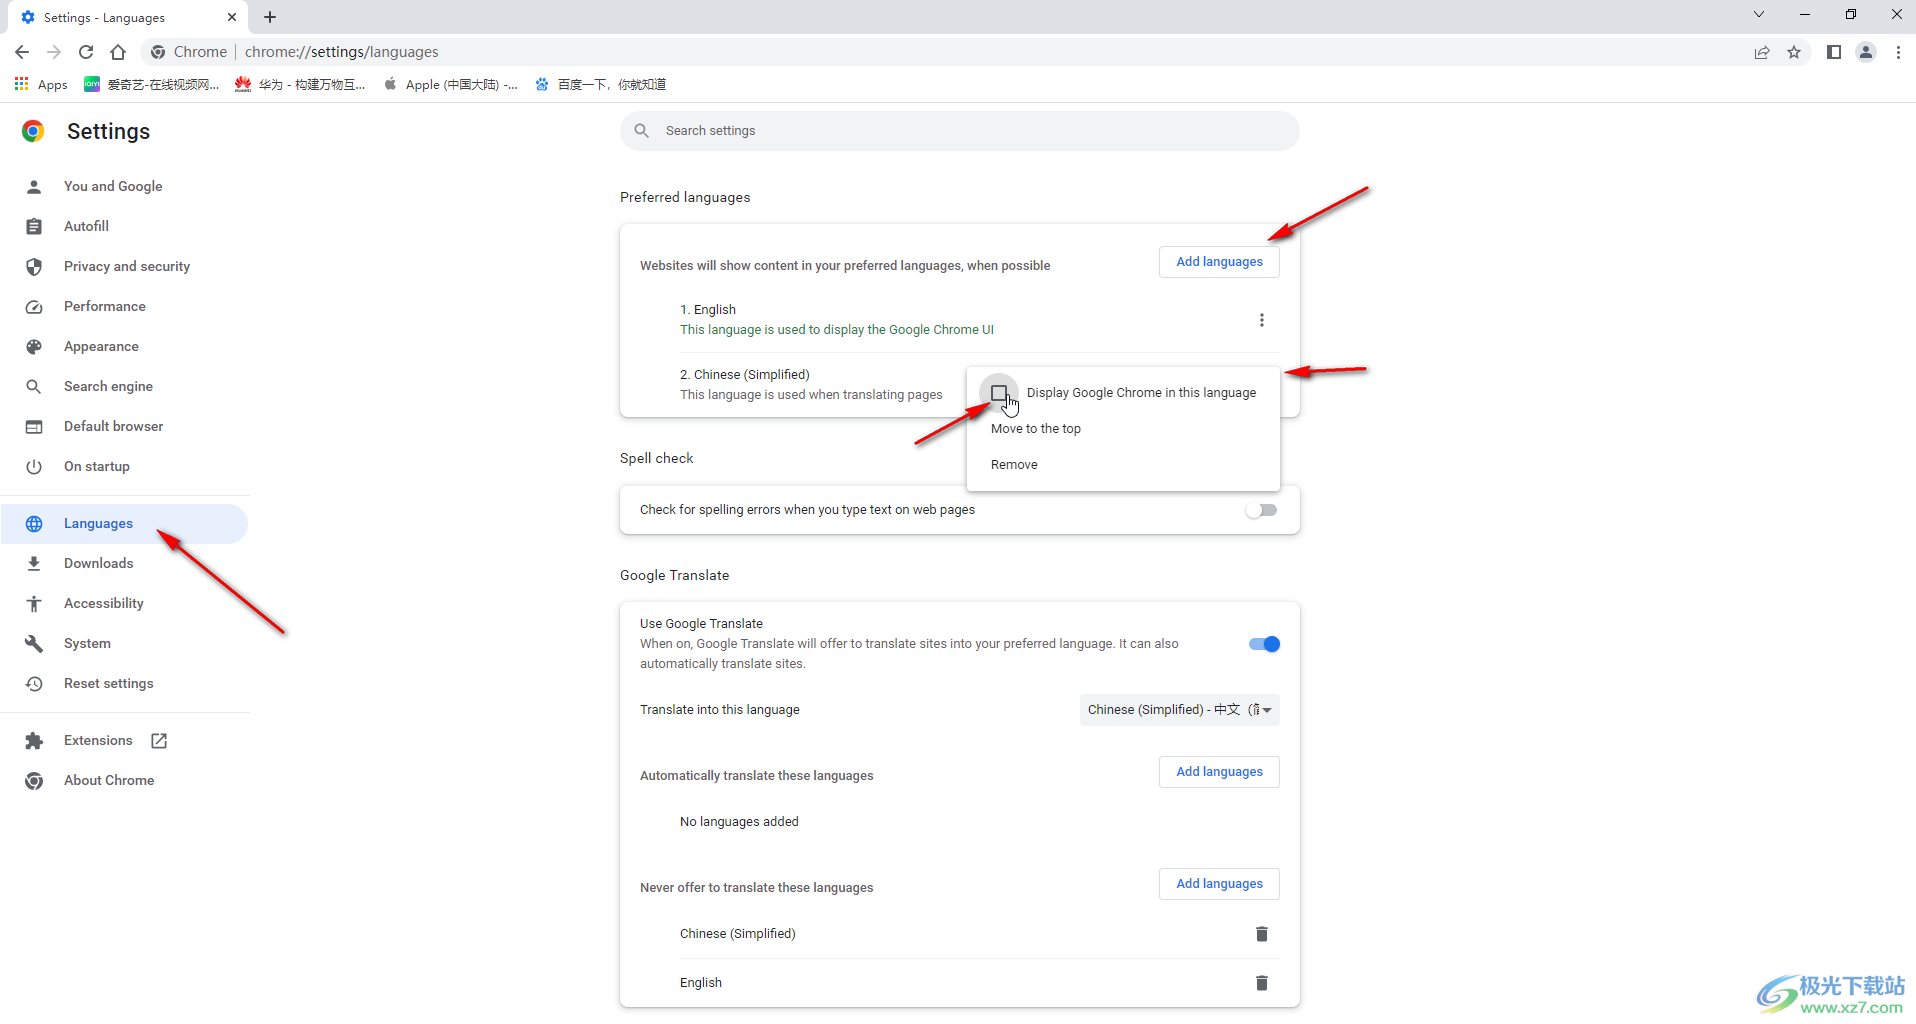Open the profile avatar icon
The height and width of the screenshot is (1024, 1916).
click(x=1866, y=52)
